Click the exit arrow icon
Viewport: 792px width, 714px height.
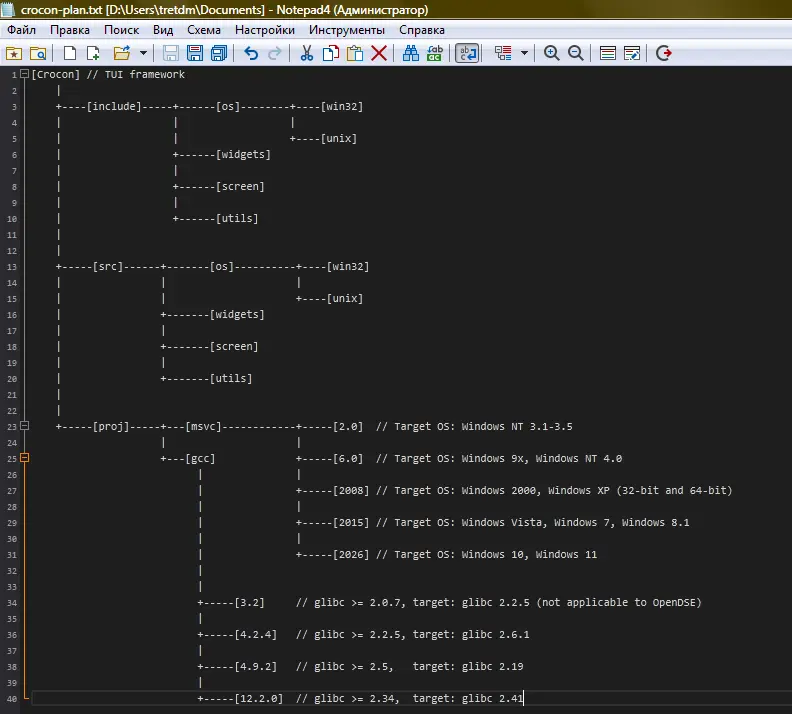(x=664, y=53)
